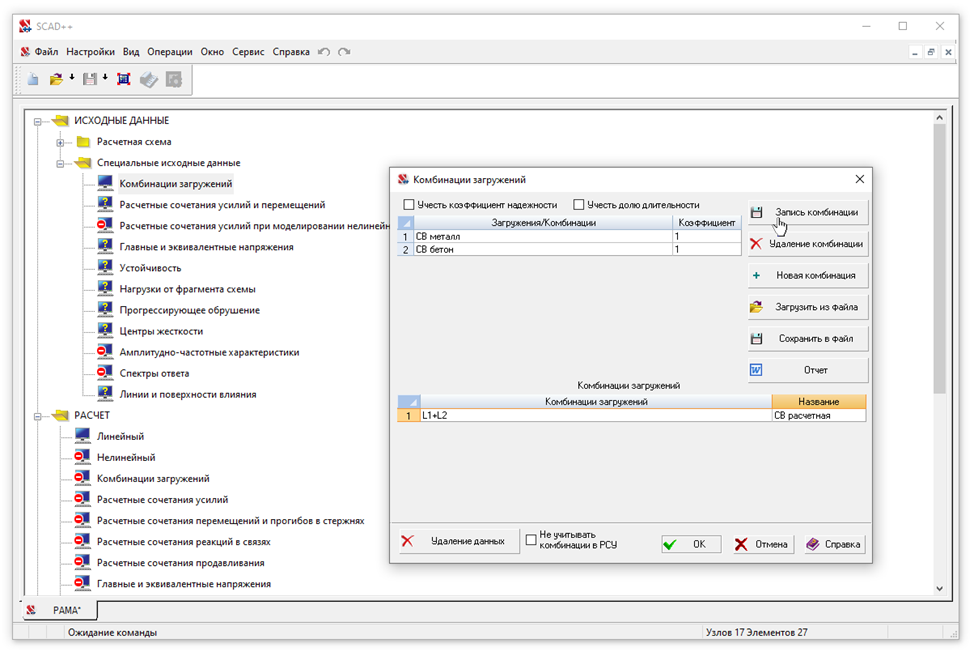The width and height of the screenshot is (974, 652).
Task: Click icon beside Линии и поверхности влияния
Action: click(105, 394)
